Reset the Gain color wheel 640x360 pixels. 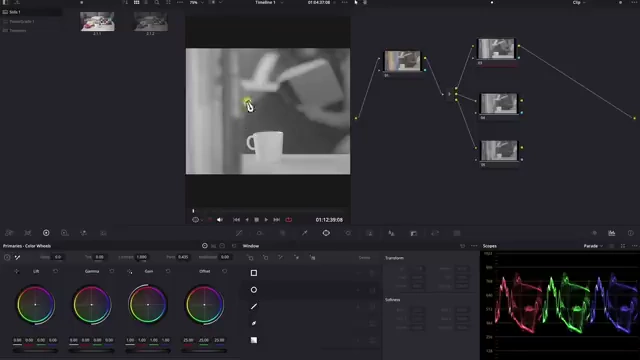coord(168,271)
